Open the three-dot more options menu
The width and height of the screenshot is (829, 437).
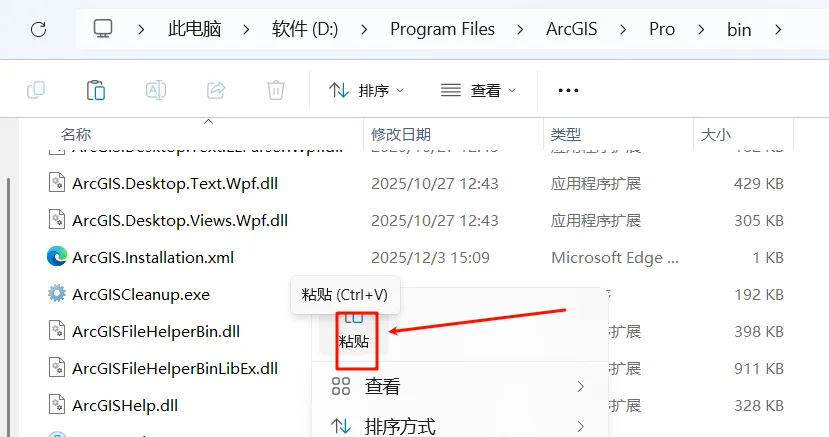click(x=568, y=91)
